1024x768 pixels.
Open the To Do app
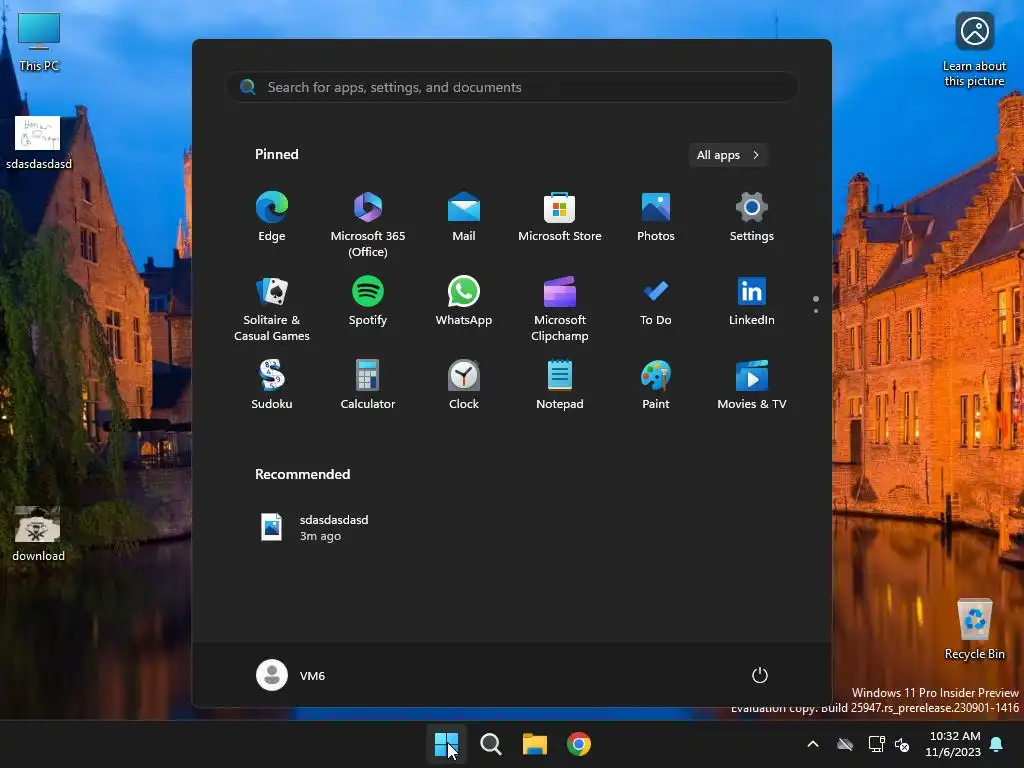click(x=656, y=301)
